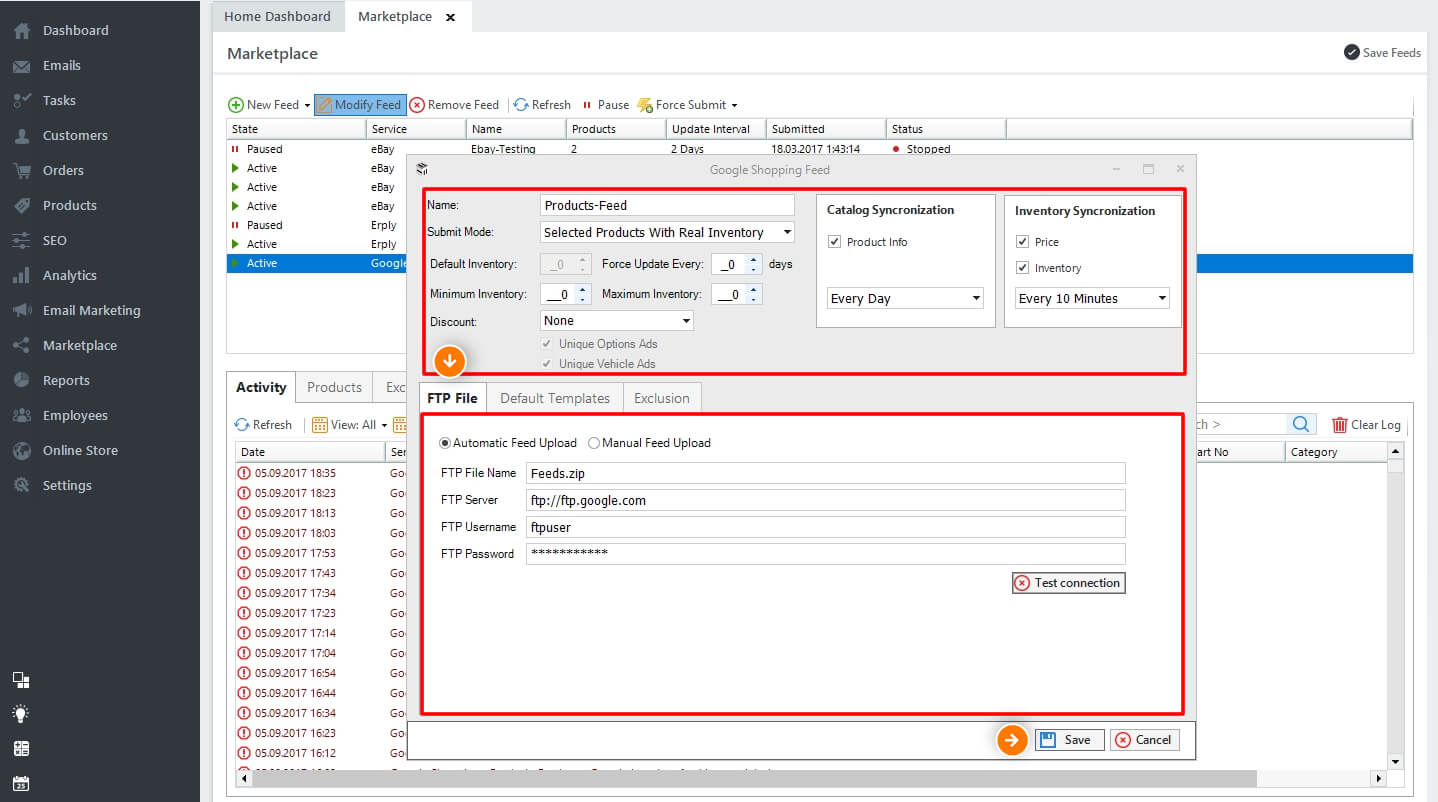Open the SEO section
Image resolution: width=1438 pixels, height=802 pixels.
click(54, 240)
